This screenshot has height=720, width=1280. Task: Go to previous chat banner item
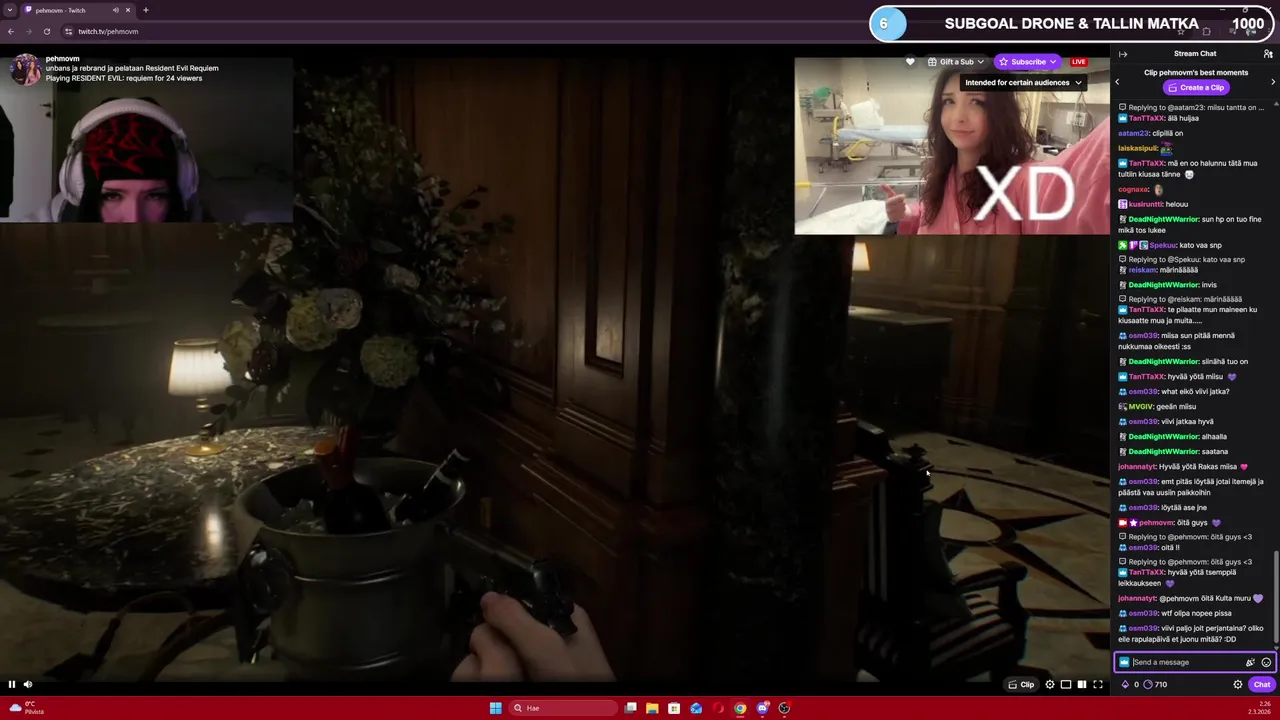click(1118, 82)
